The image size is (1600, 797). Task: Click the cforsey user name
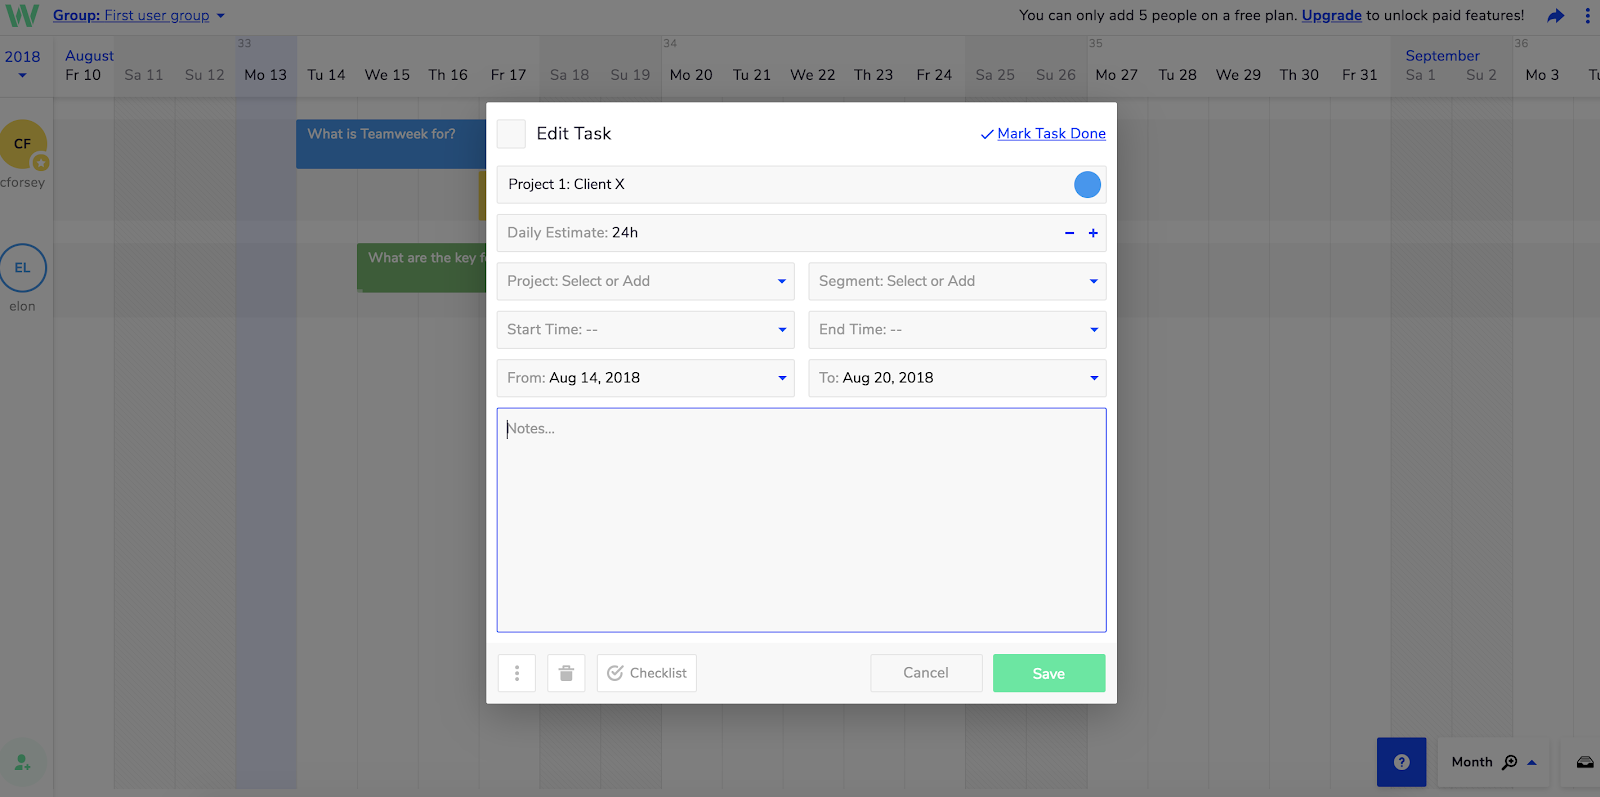22,183
